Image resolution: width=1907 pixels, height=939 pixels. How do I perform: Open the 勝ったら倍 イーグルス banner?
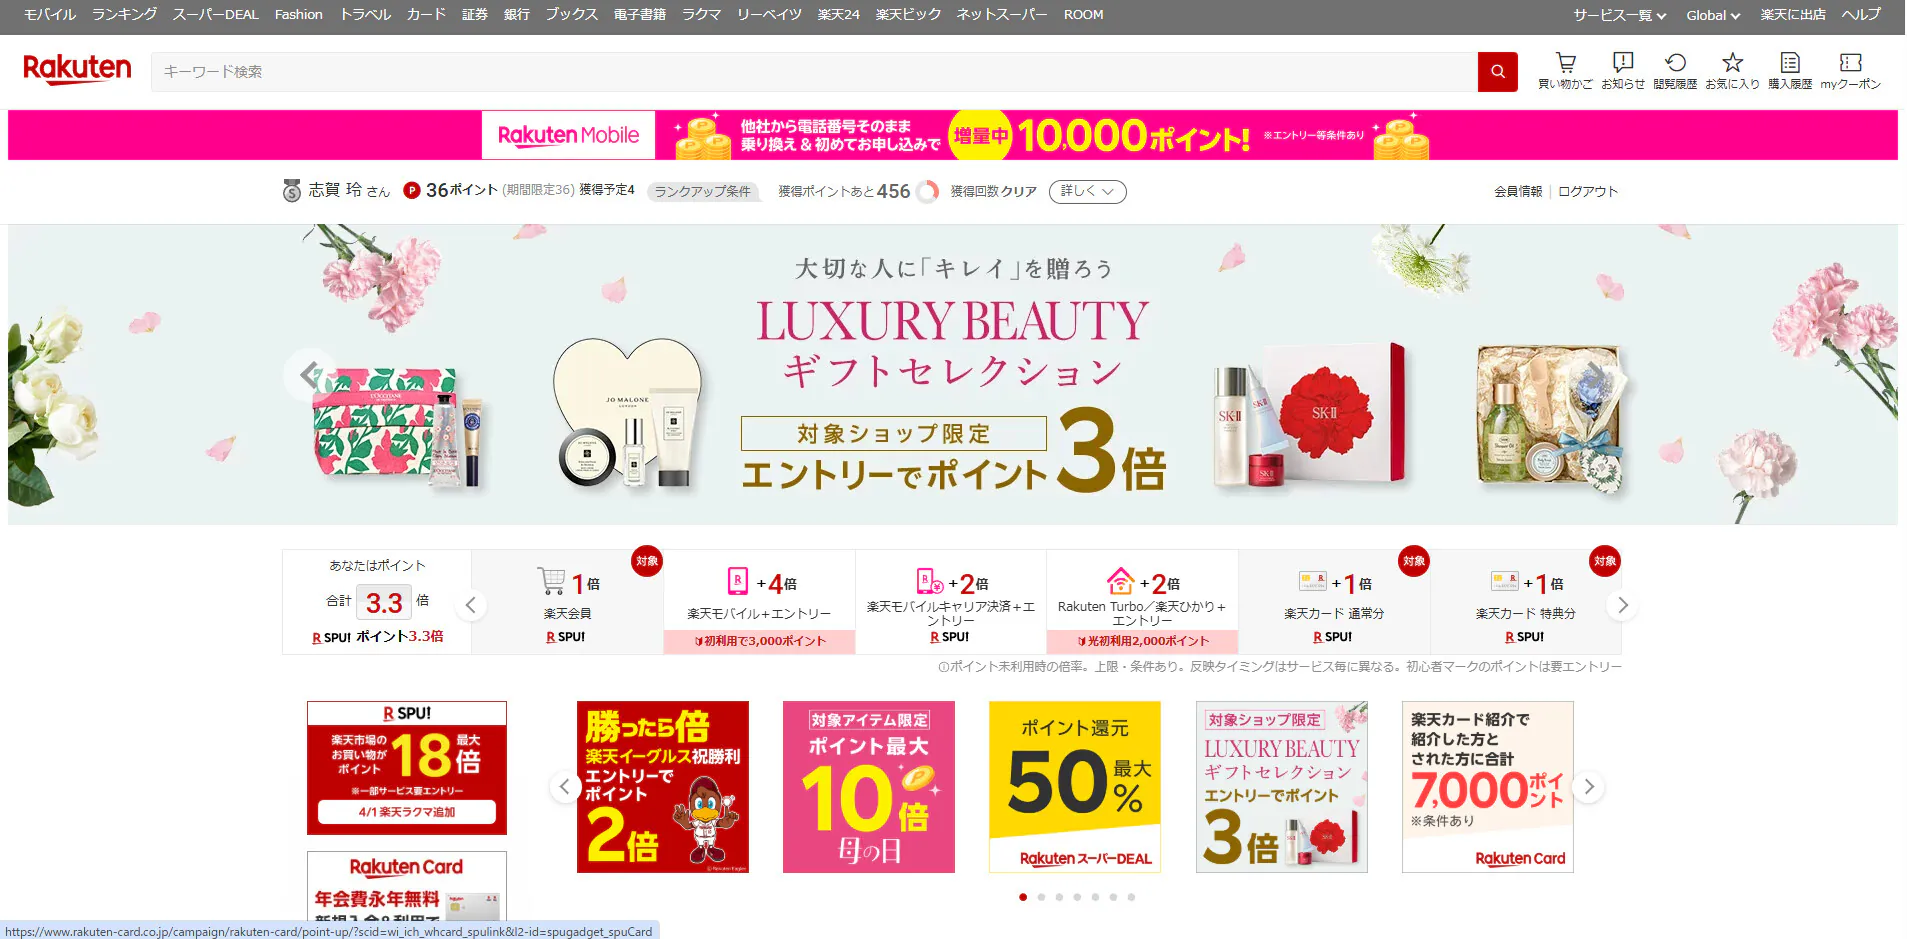pos(663,787)
